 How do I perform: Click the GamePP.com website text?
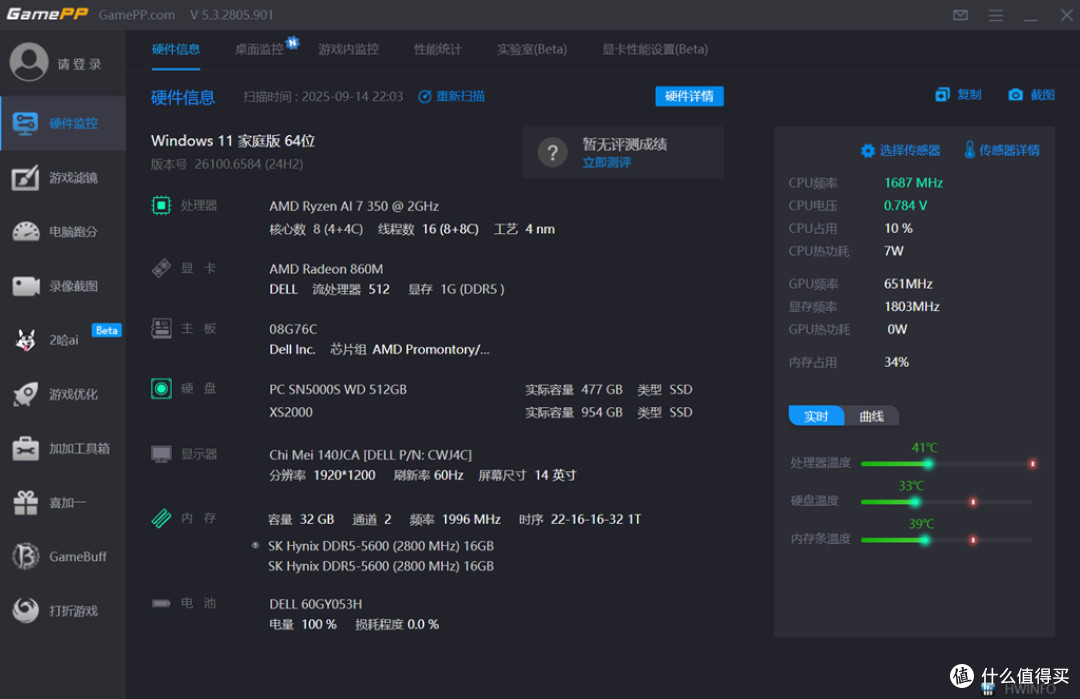[136, 14]
